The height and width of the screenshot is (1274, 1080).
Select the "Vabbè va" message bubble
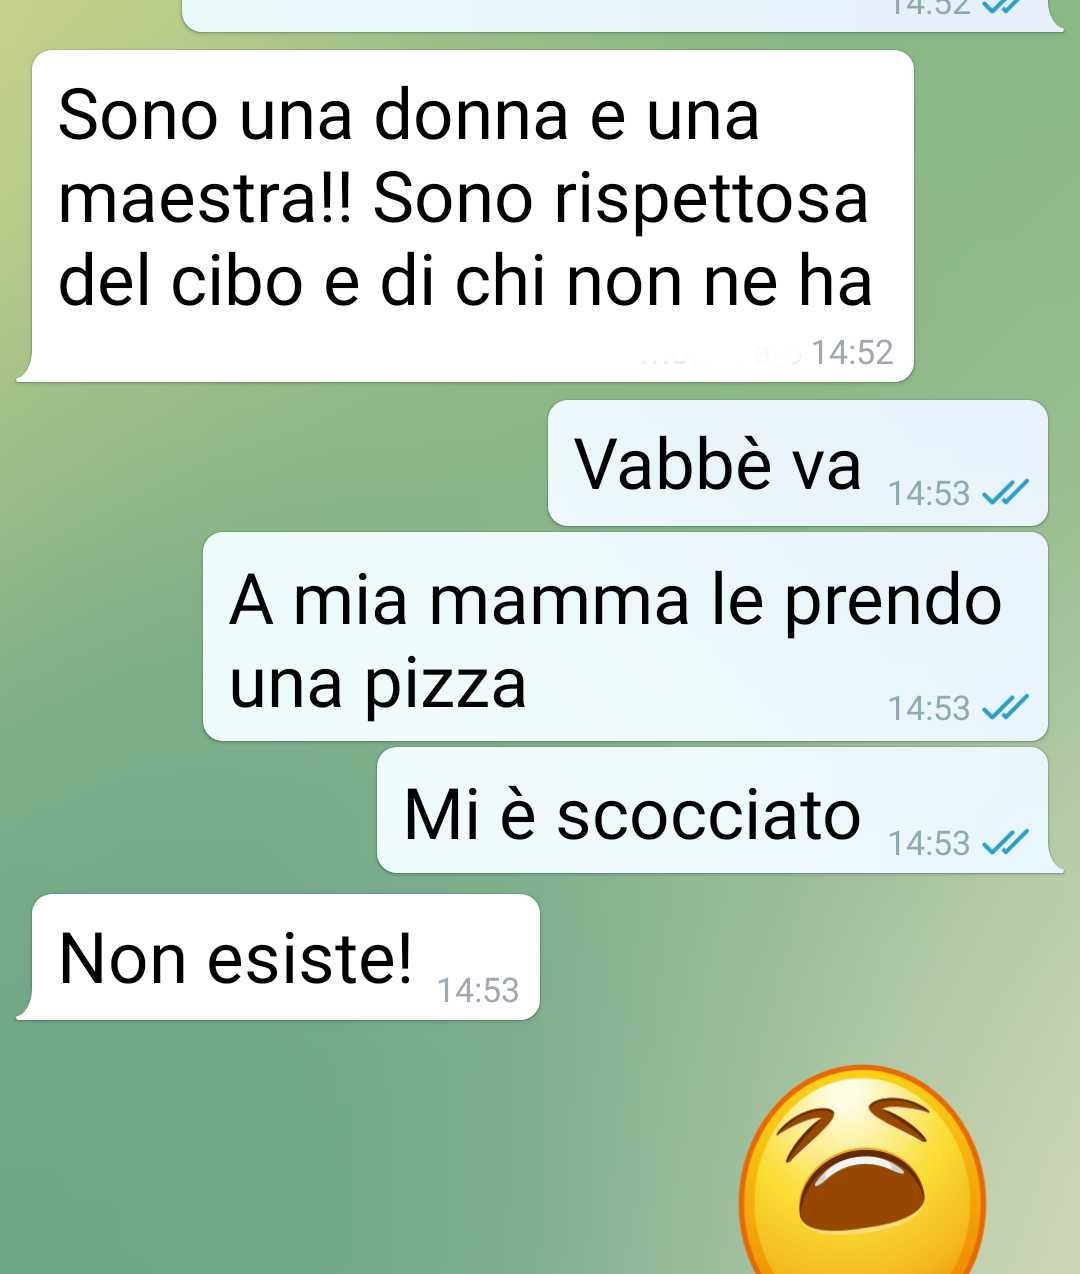798,463
